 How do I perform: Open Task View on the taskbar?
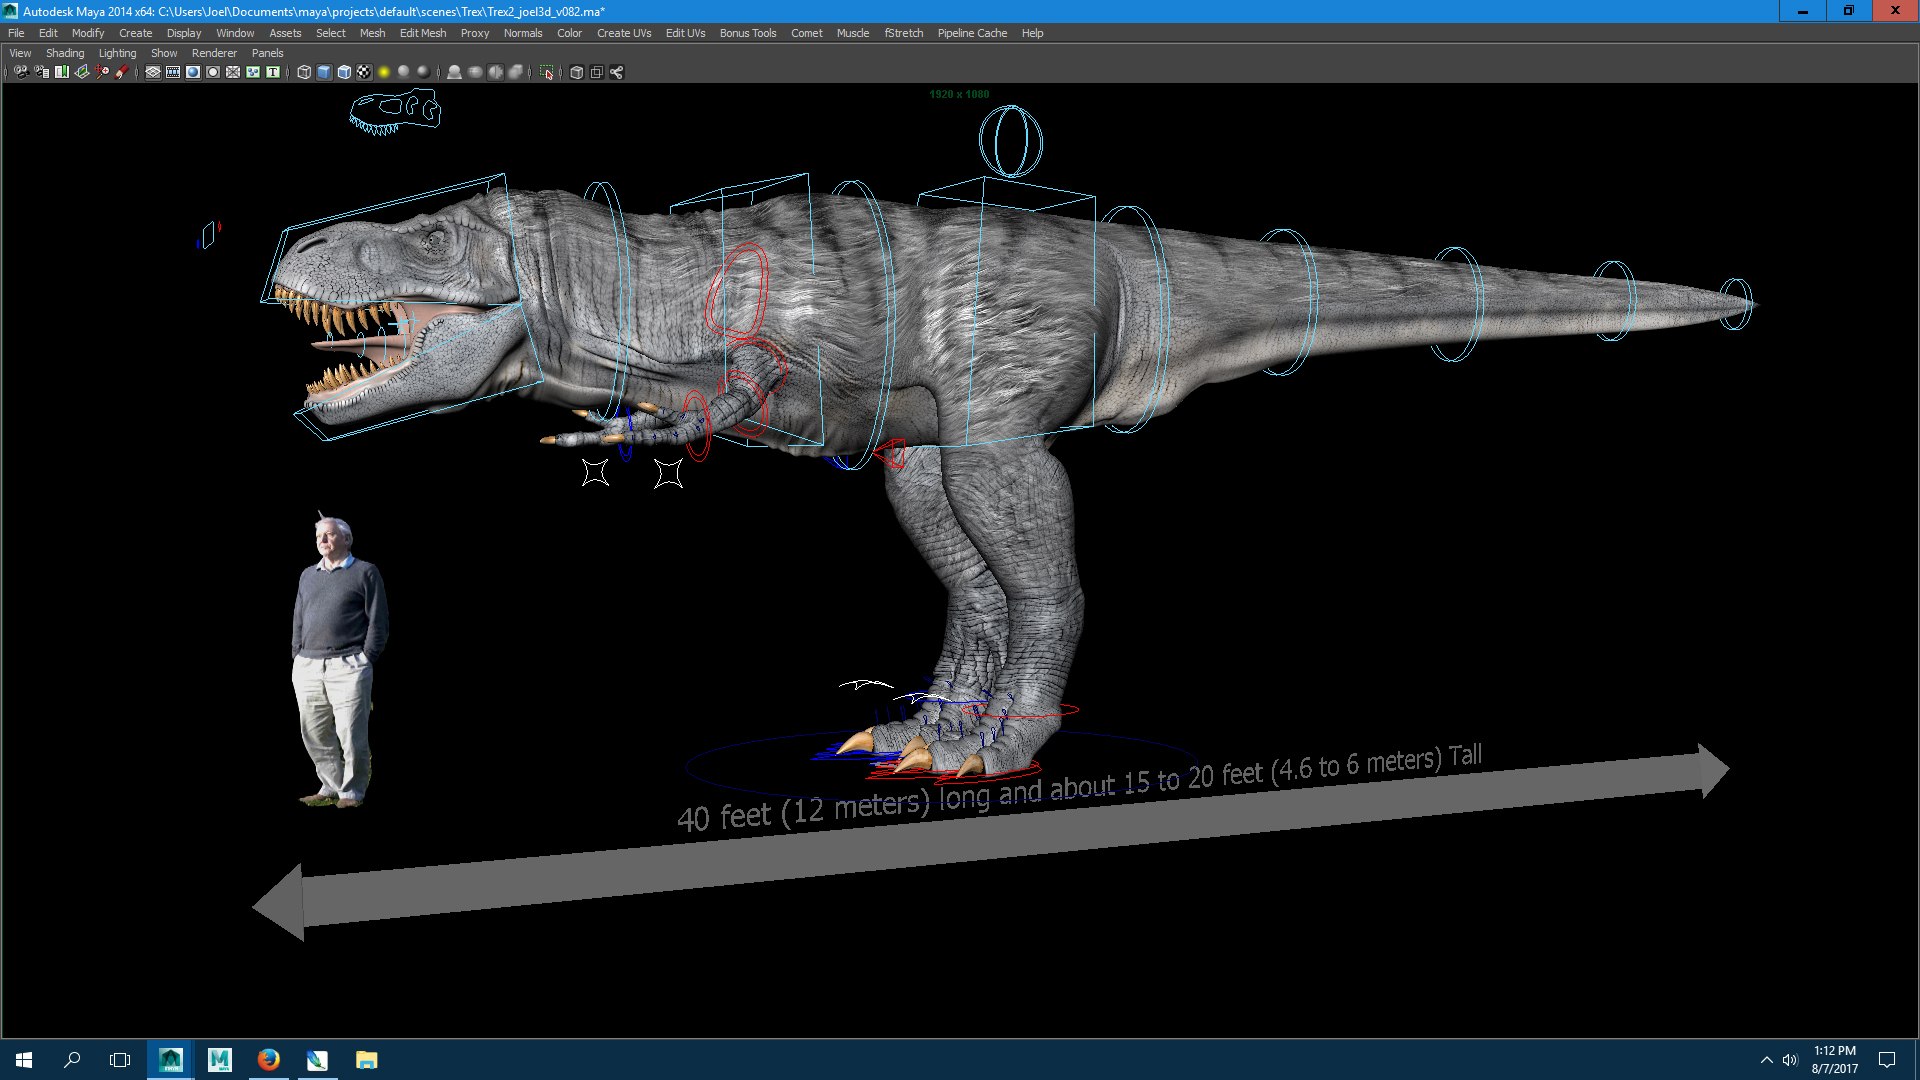tap(120, 1060)
